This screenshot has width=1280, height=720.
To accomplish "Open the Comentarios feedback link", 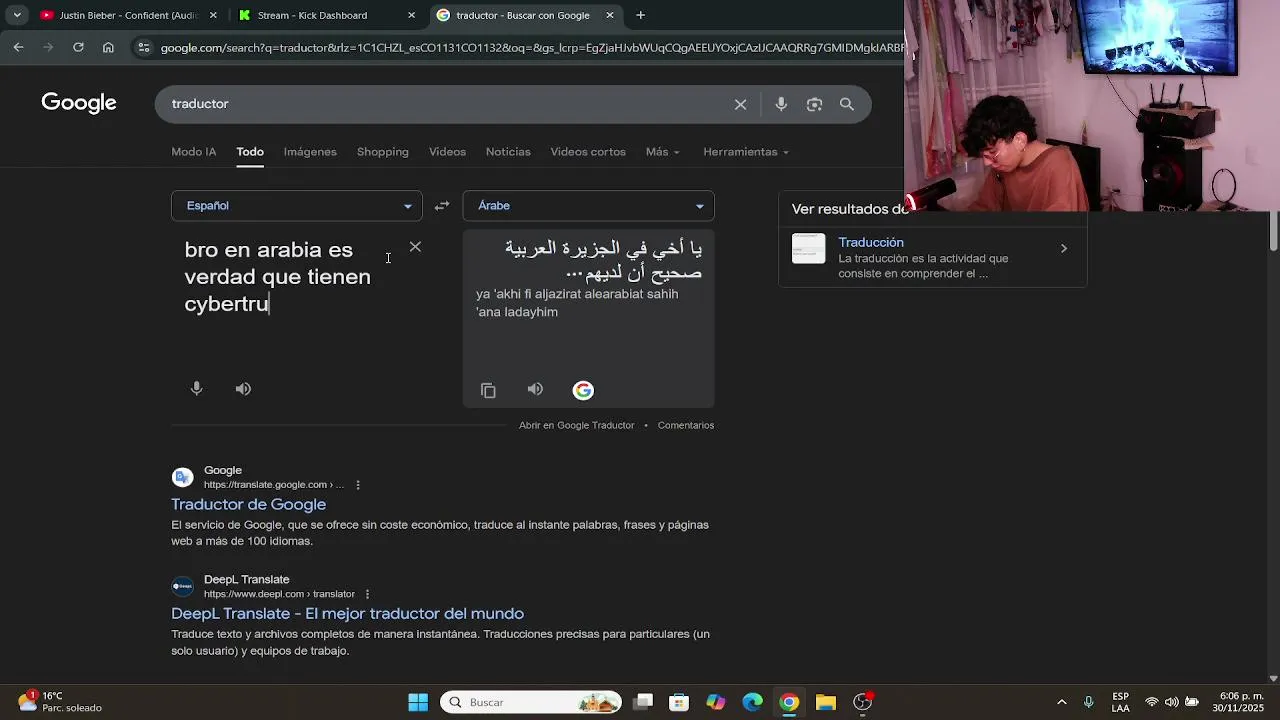I will (x=686, y=425).
